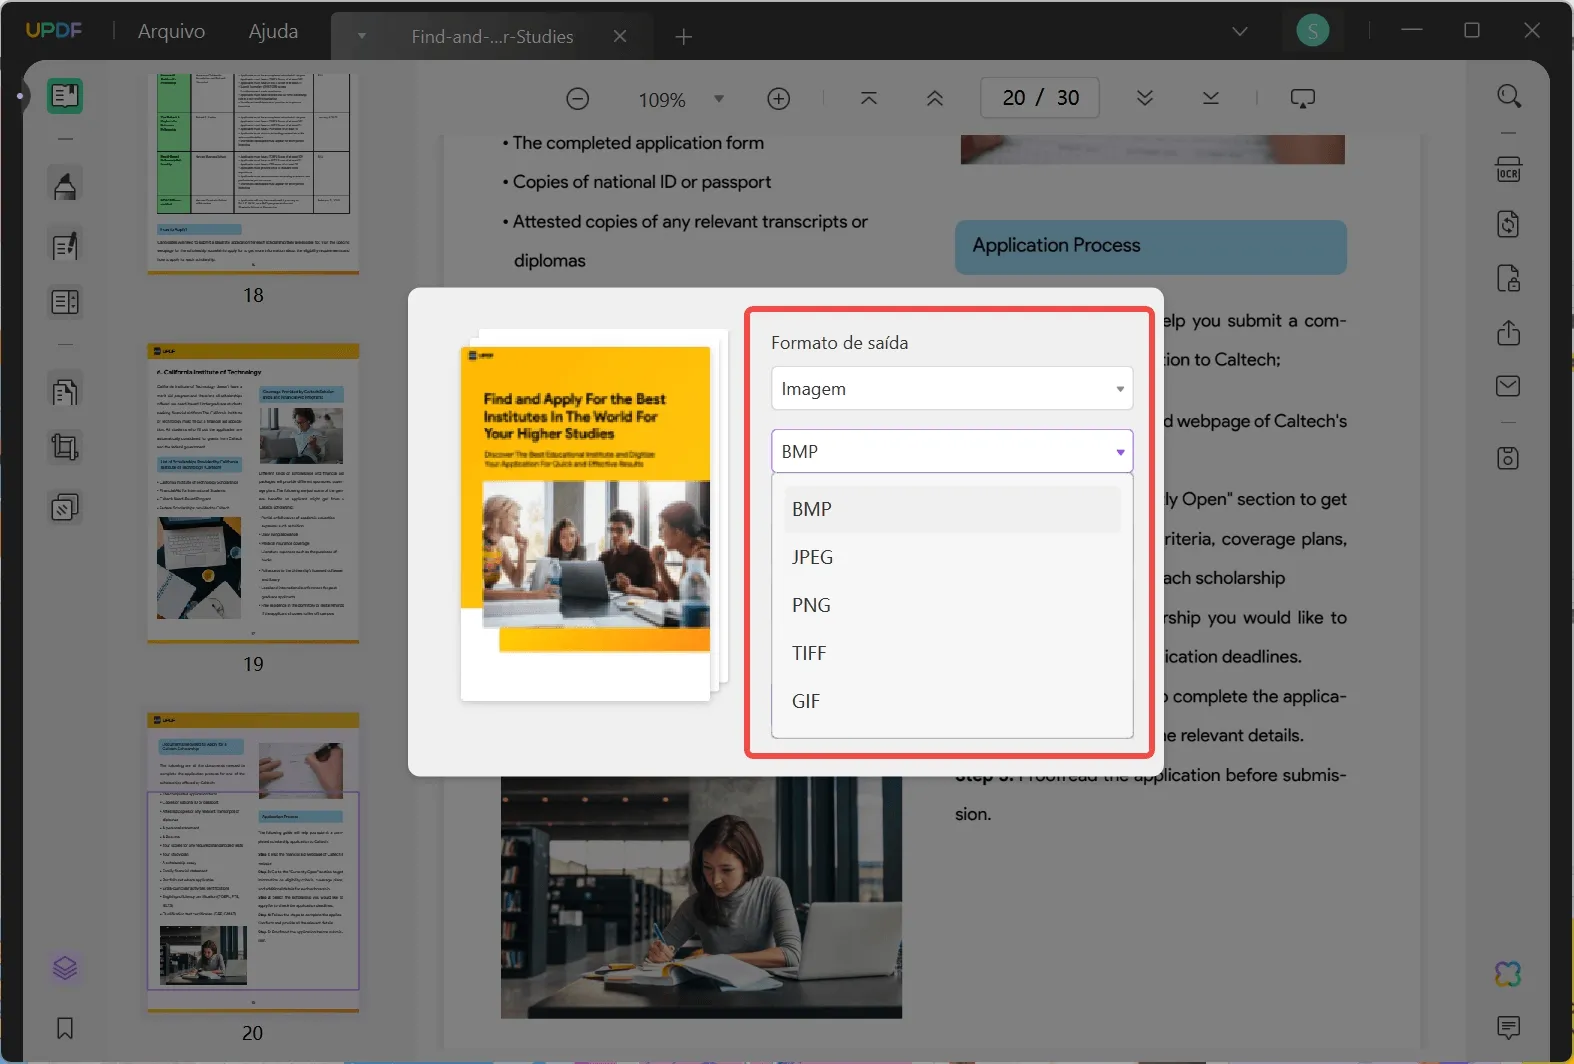Viewport: 1574px width, 1064px height.
Task: Send the file by email icon
Action: [x=1509, y=386]
